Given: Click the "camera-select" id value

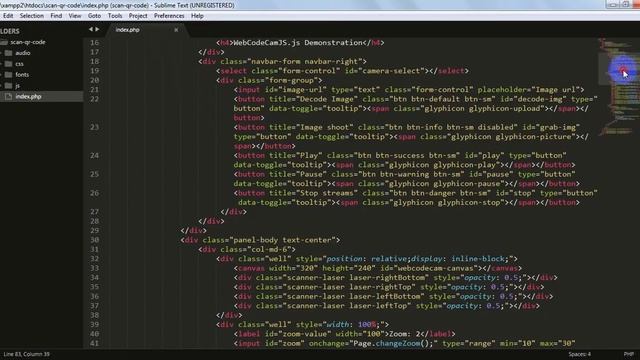Looking at the screenshot, I should coord(391,71).
